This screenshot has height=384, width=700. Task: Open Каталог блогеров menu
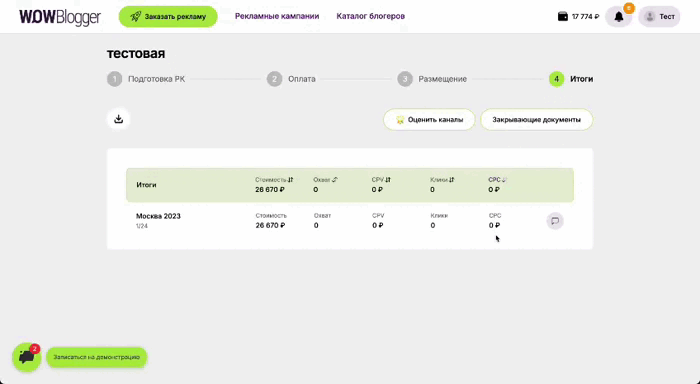tap(371, 16)
